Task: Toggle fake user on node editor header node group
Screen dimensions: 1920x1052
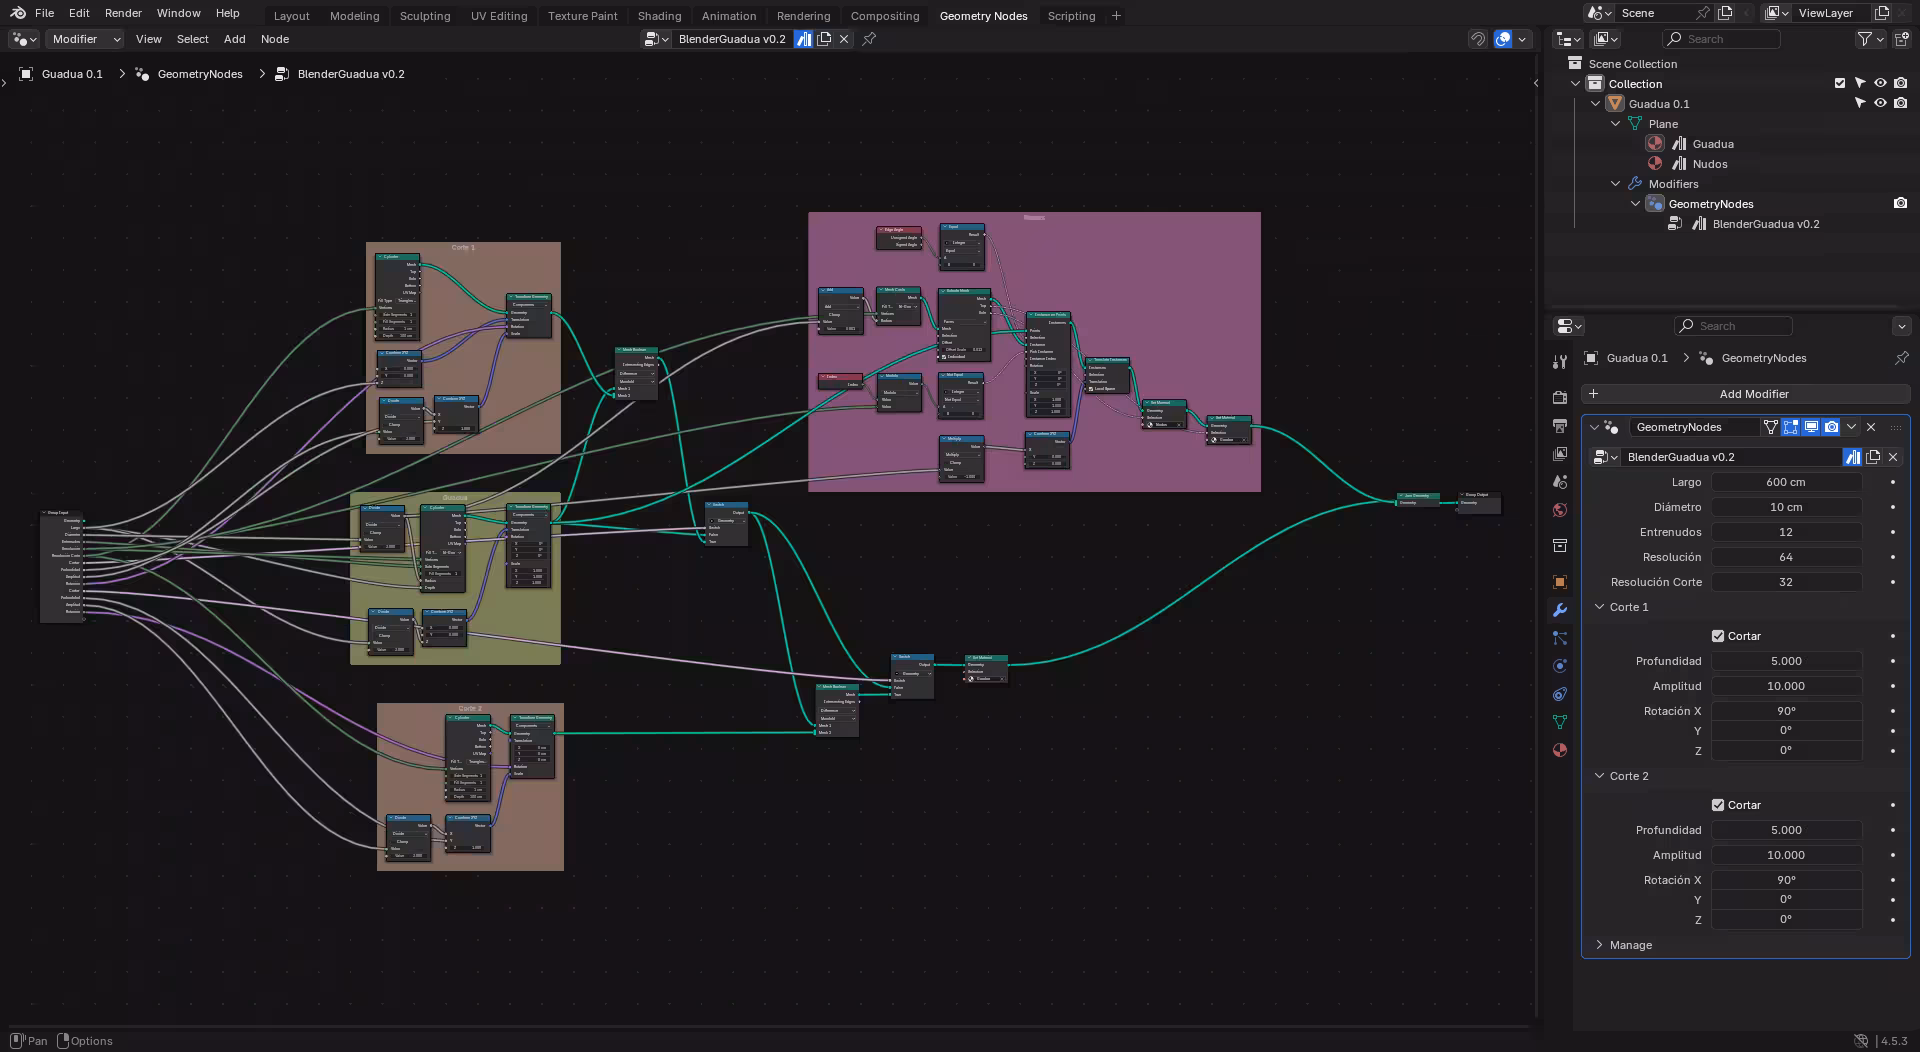Action: click(803, 39)
